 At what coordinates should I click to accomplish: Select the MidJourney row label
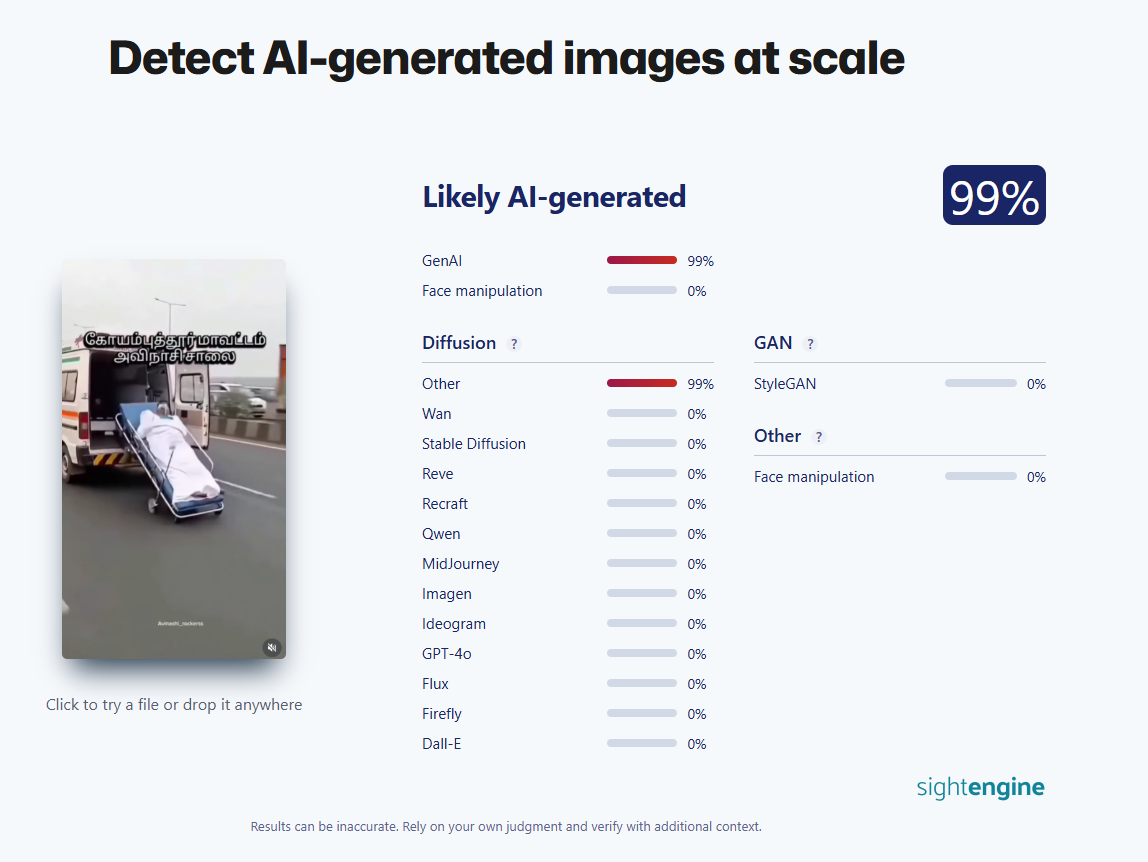tap(461, 564)
